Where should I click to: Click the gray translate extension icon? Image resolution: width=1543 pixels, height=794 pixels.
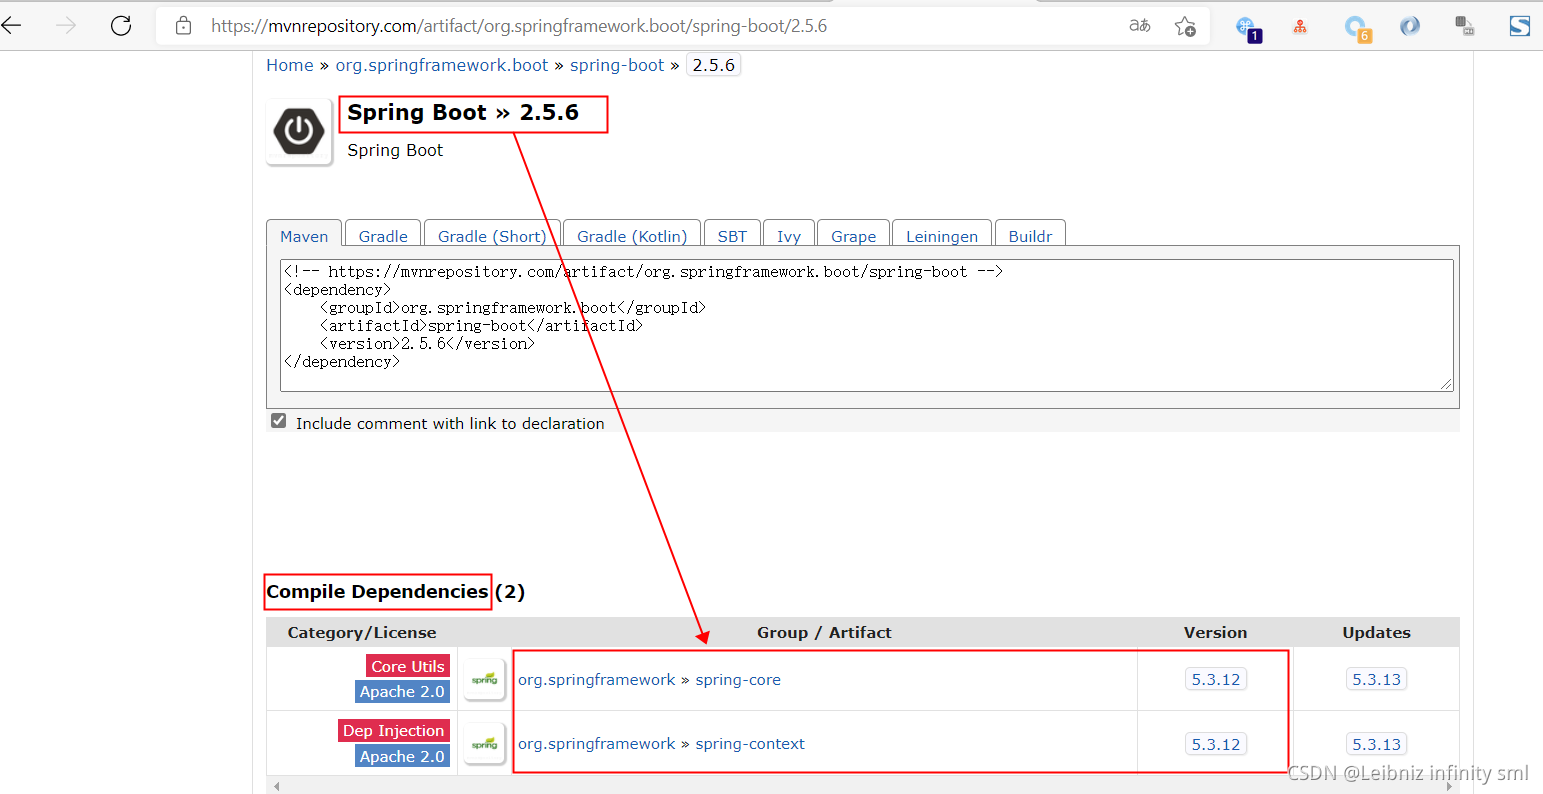1465,26
